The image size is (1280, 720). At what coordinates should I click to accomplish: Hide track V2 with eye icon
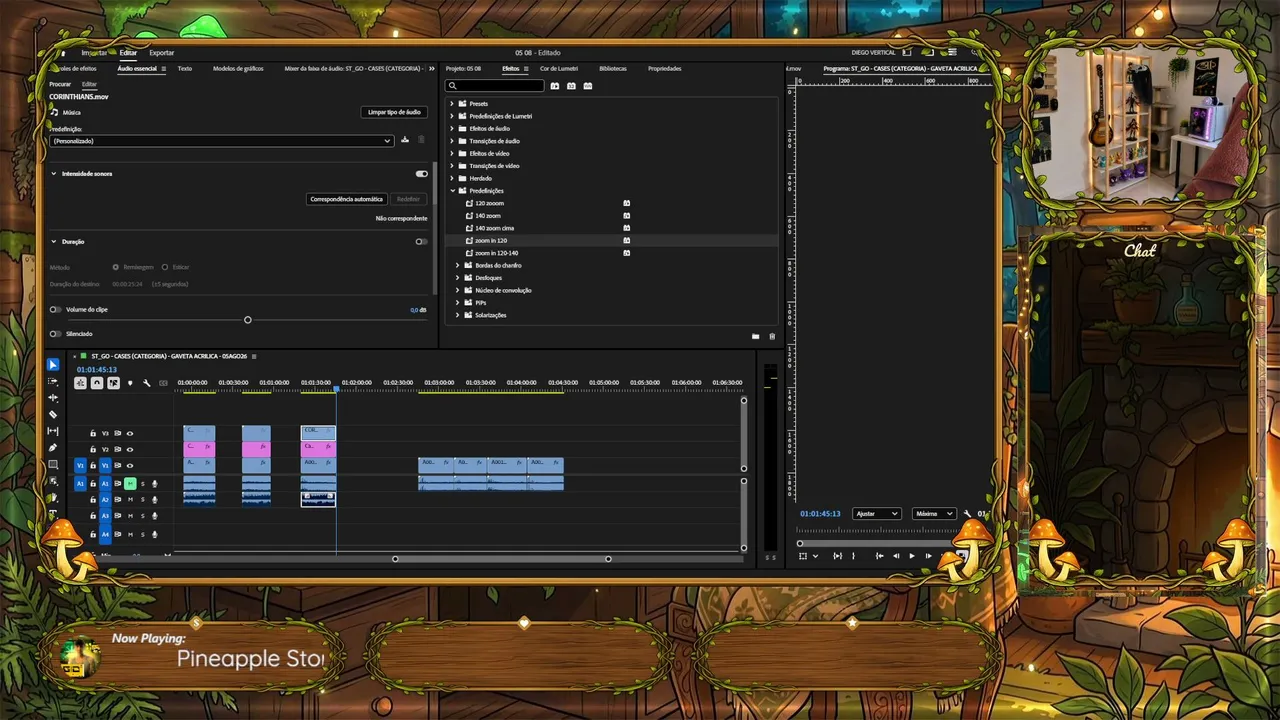click(130, 449)
